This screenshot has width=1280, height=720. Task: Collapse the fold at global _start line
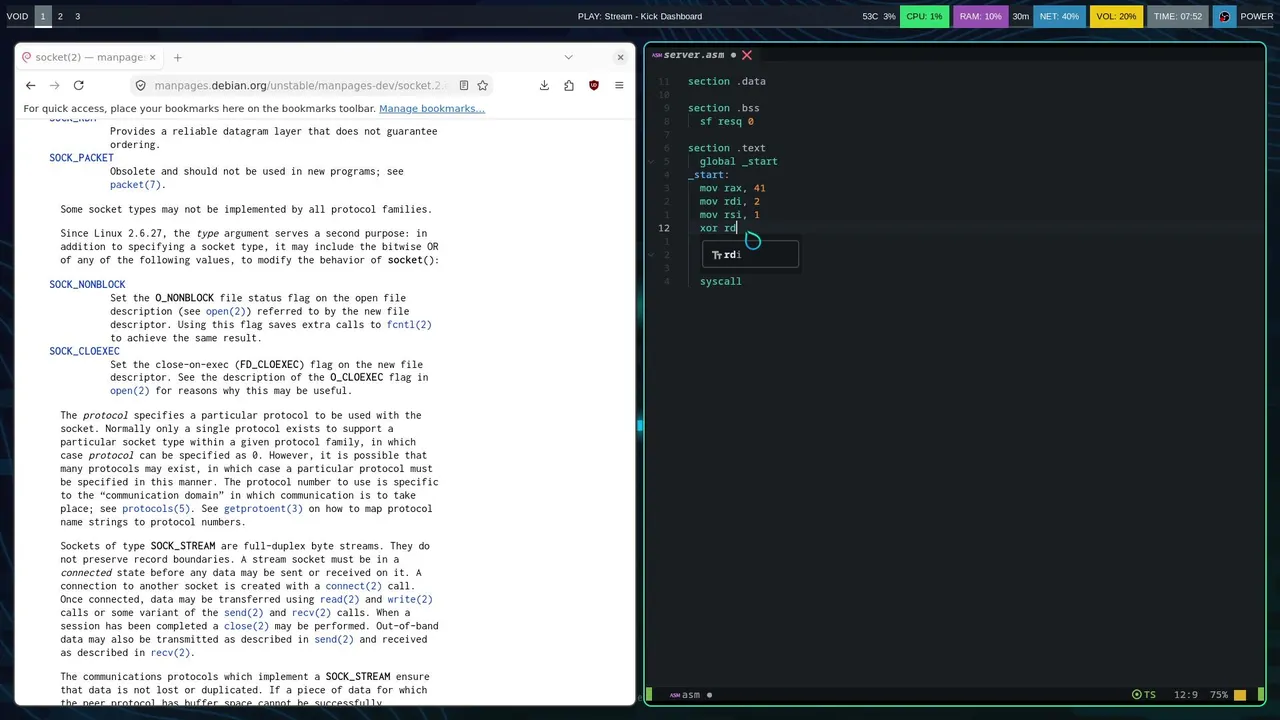pos(652,161)
